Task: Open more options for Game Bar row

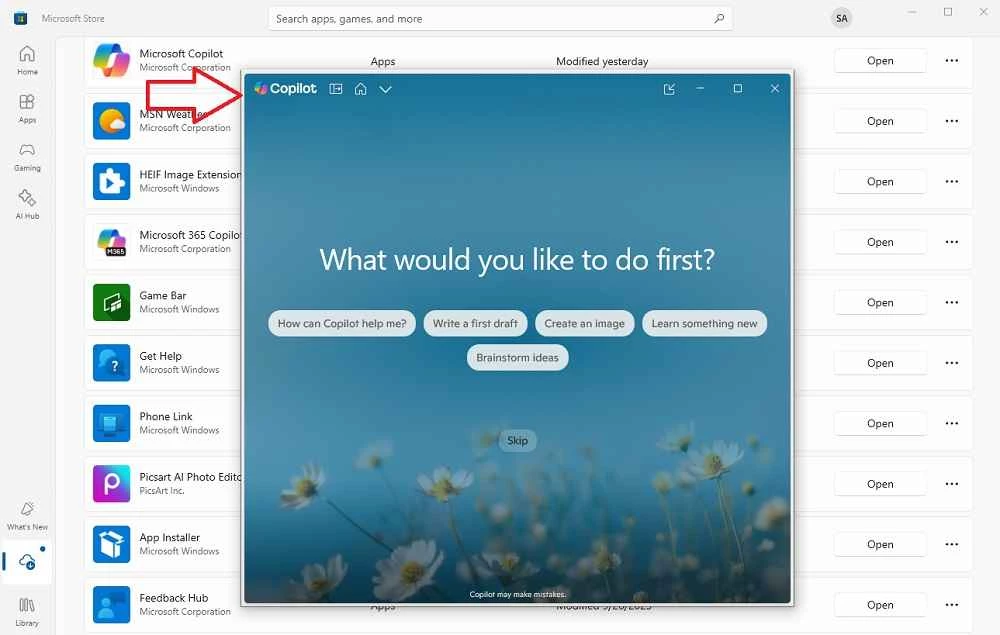Action: [x=951, y=303]
